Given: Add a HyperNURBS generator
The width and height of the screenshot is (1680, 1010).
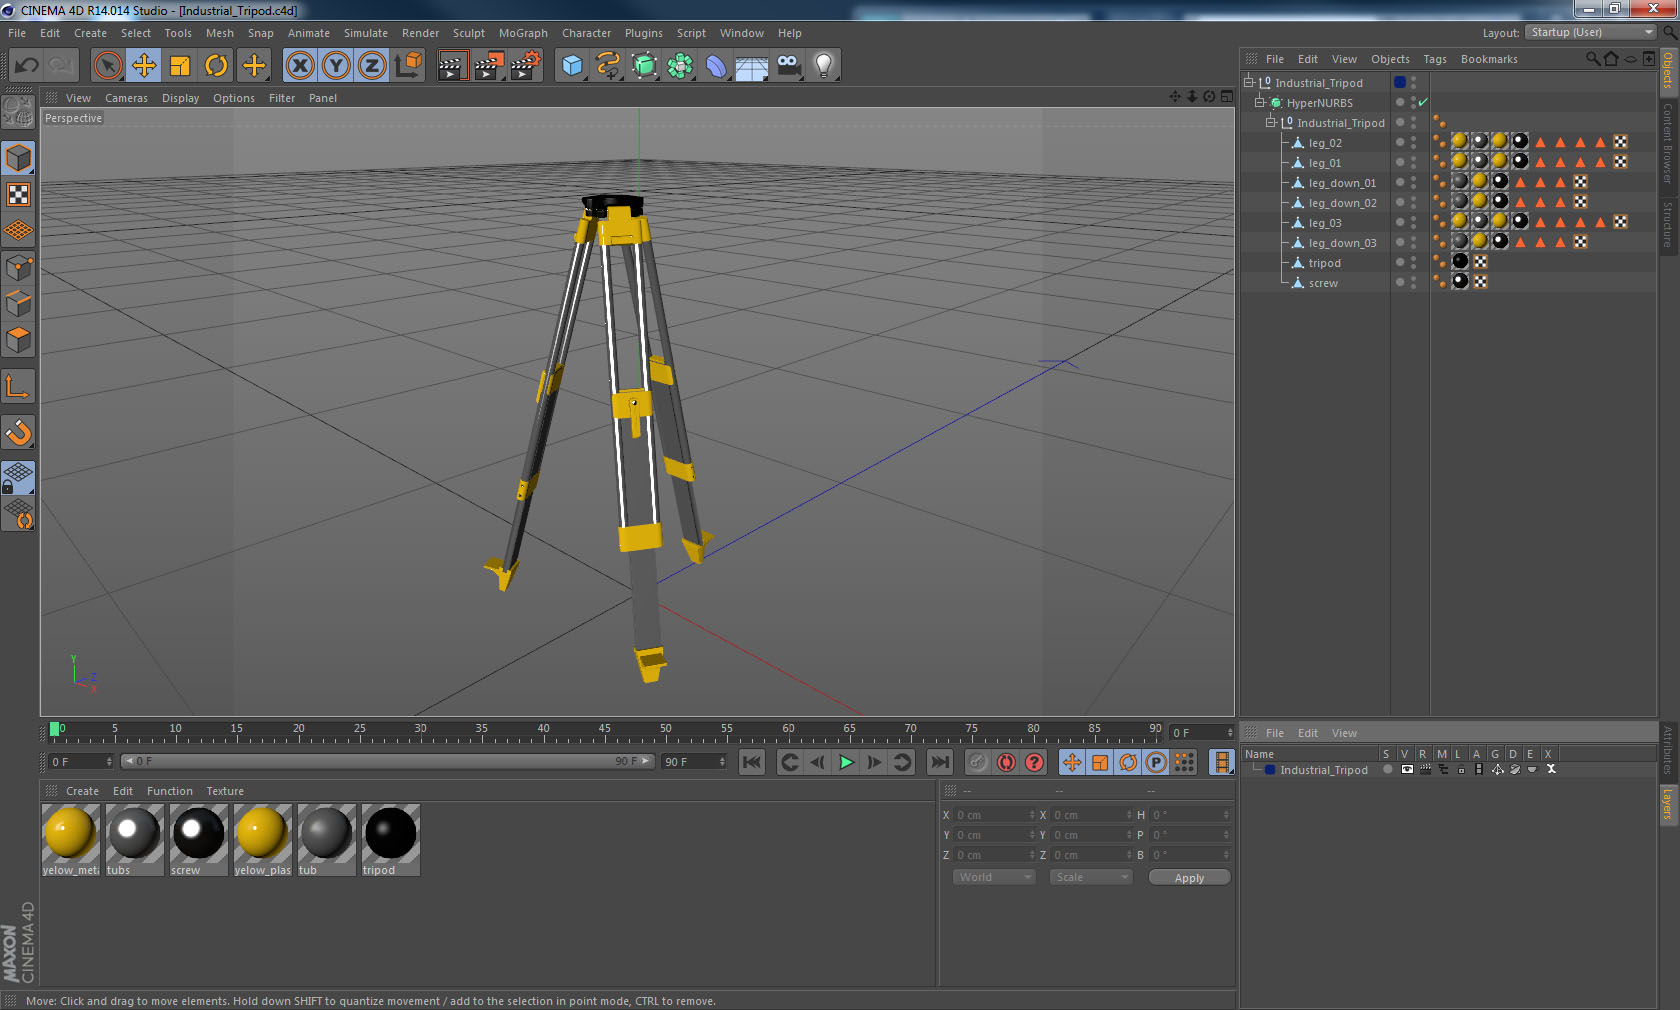Looking at the screenshot, I should click(x=644, y=66).
